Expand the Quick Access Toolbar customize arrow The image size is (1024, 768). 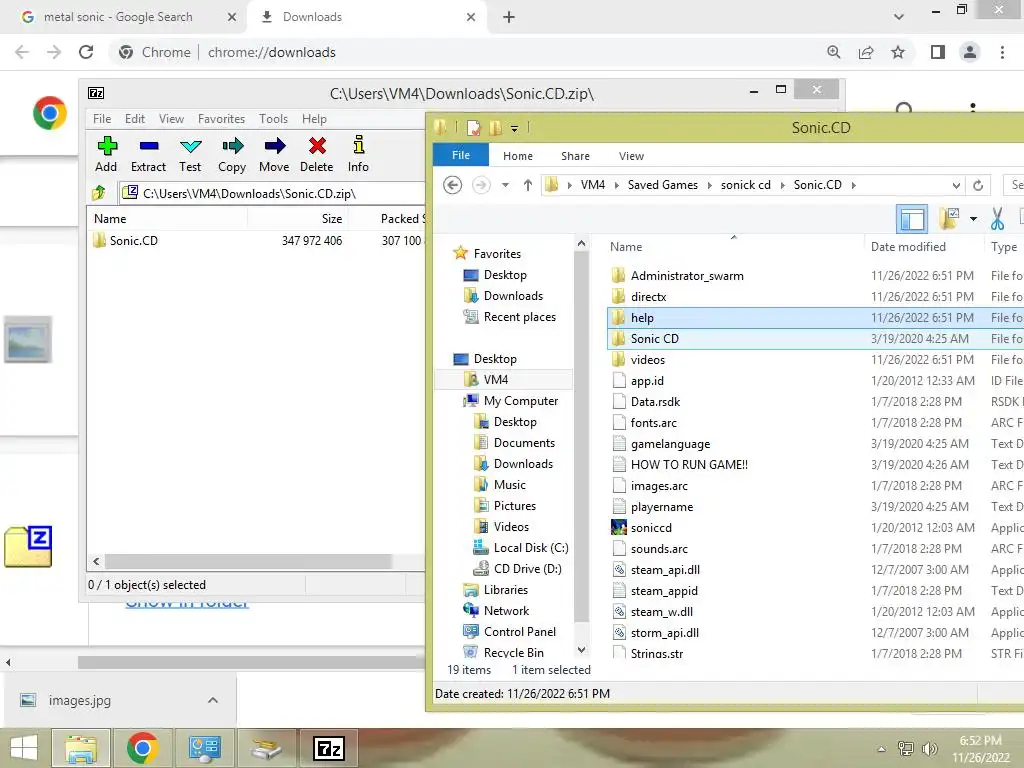(x=515, y=129)
